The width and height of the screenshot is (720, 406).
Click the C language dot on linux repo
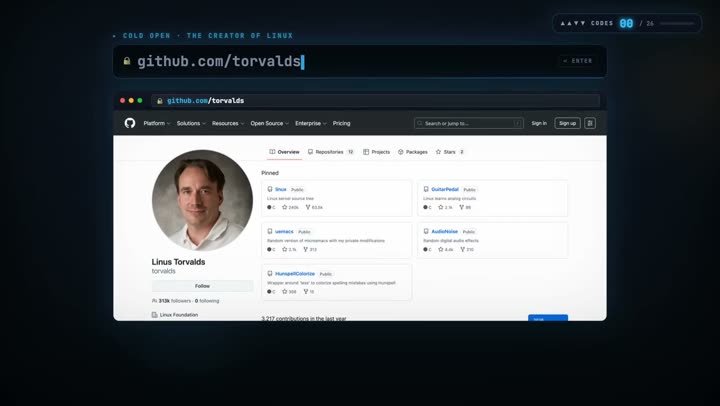[271, 208]
